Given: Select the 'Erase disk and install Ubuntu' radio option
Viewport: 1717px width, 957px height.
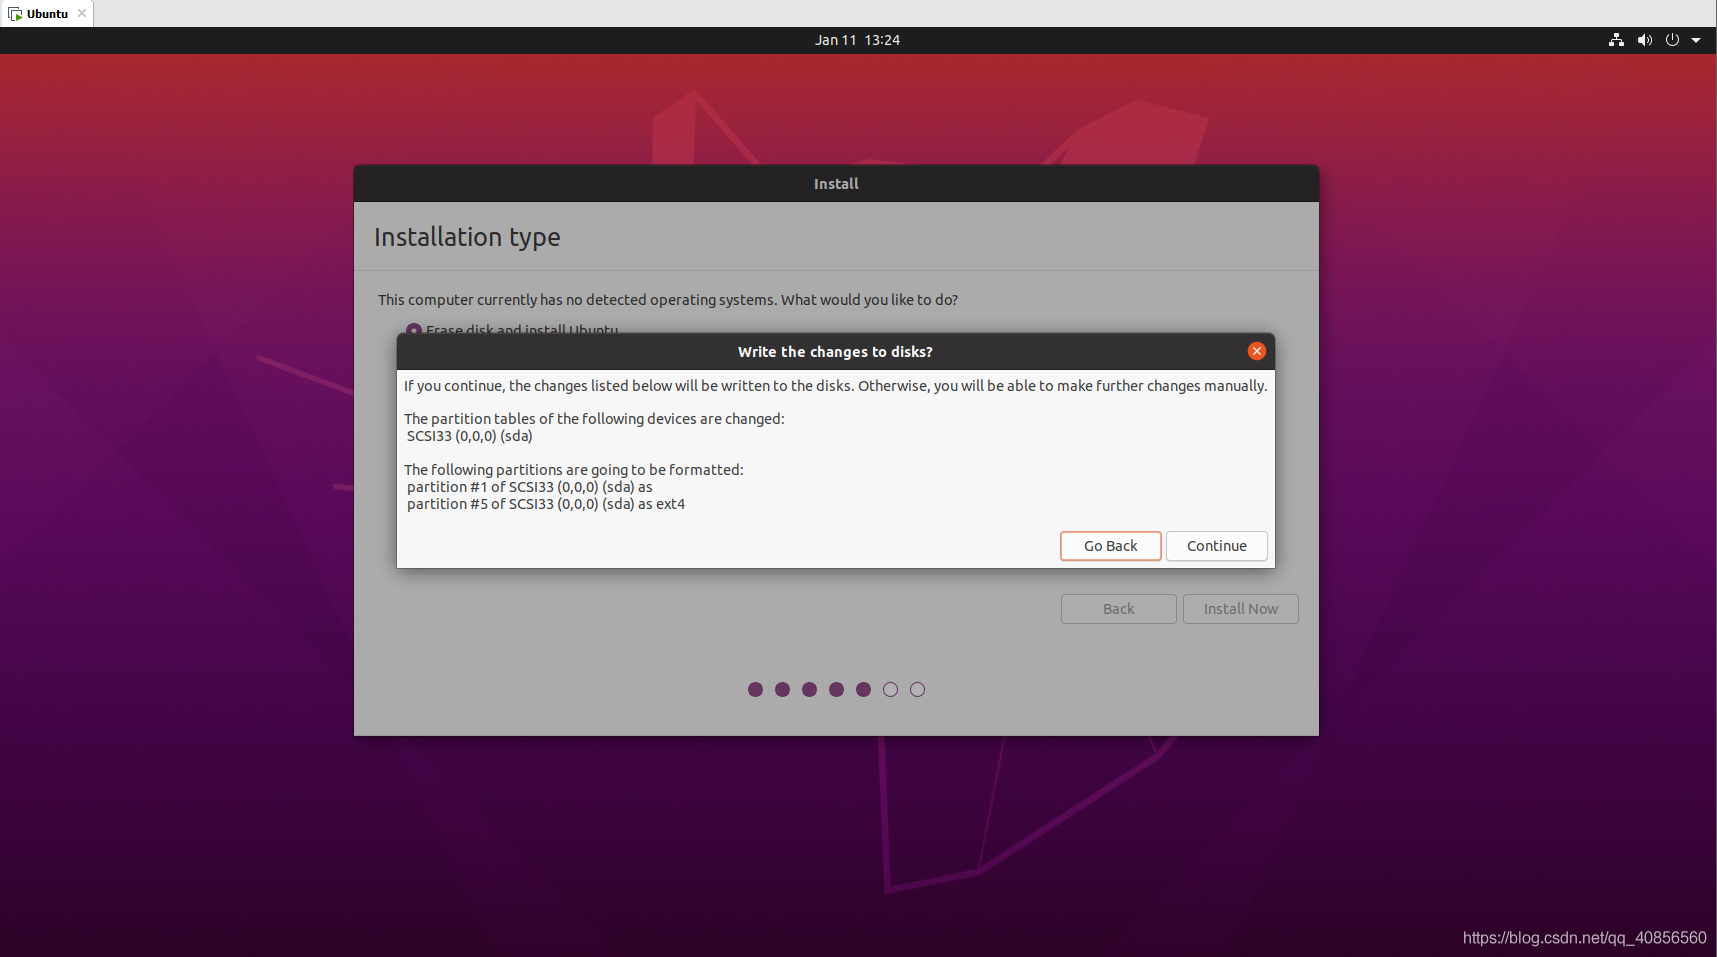Looking at the screenshot, I should [414, 329].
